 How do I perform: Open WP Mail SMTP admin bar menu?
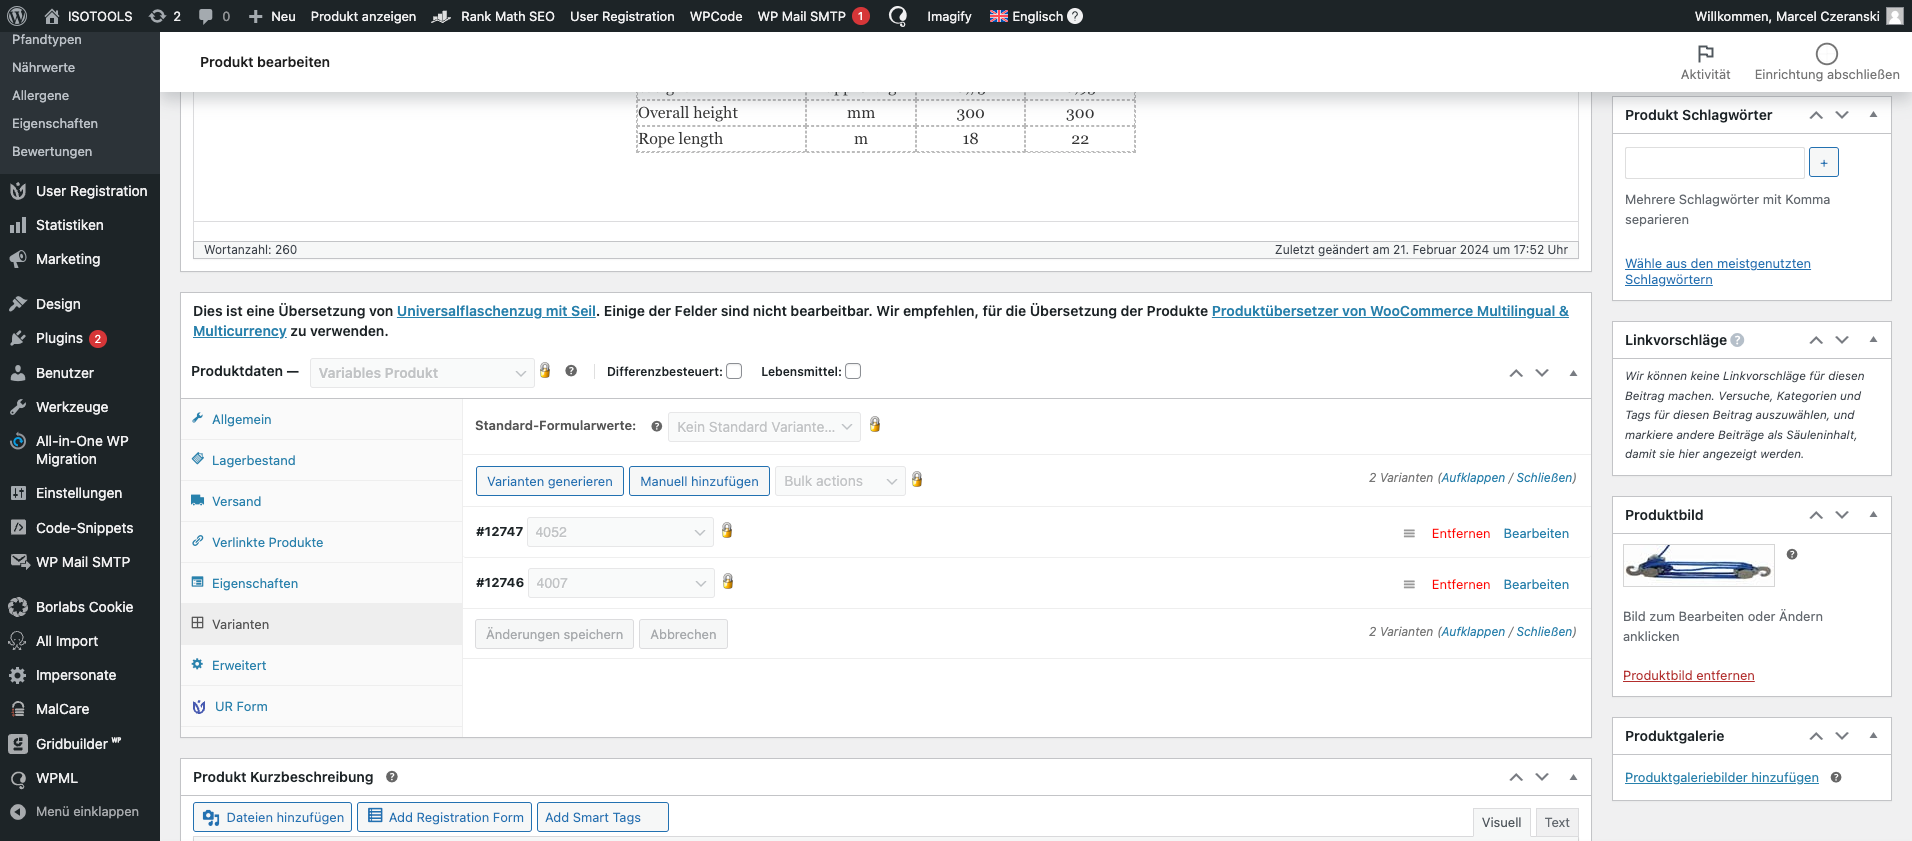[813, 16]
